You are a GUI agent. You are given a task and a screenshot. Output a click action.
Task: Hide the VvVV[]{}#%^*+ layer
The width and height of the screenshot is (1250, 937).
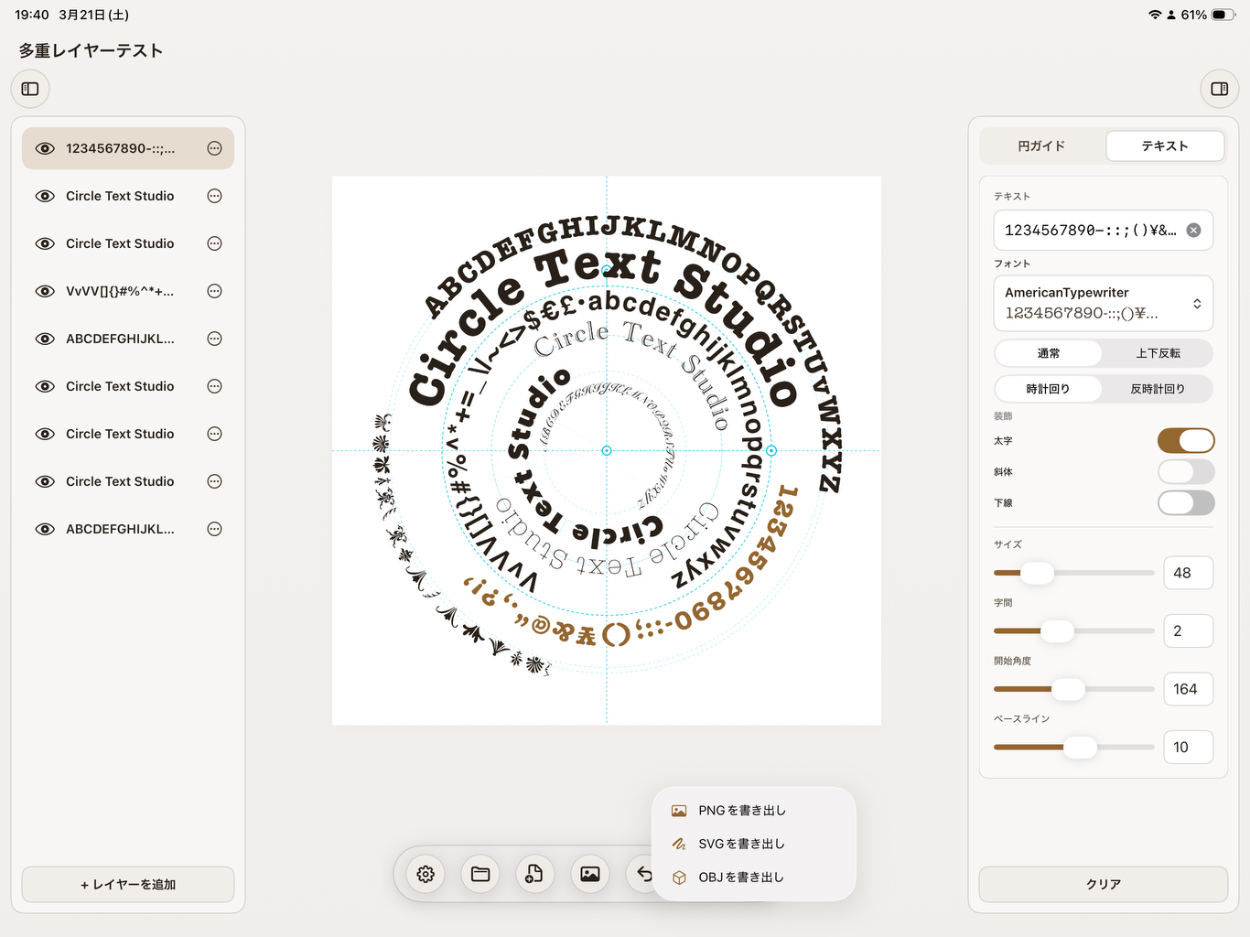click(44, 291)
